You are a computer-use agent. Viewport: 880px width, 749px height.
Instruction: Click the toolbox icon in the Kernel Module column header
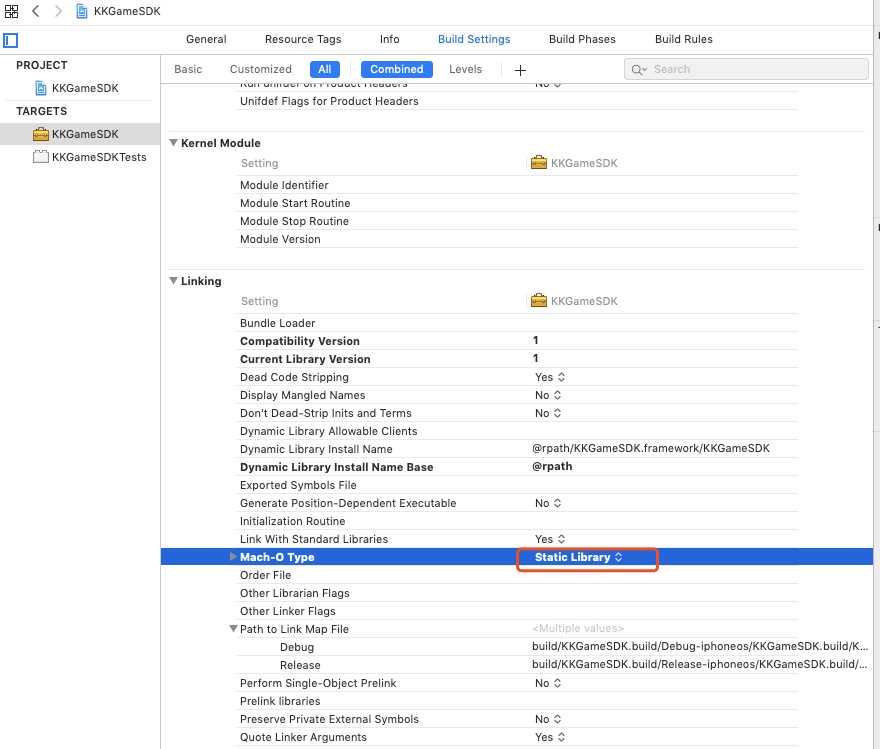click(x=539, y=163)
